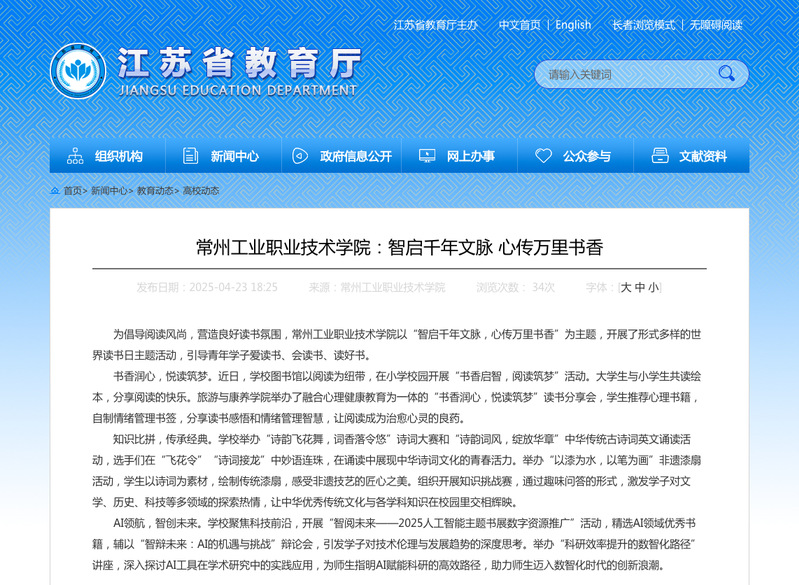Enable 长者浏览模式 senior browsing mode
The image size is (799, 585).
click(643, 25)
